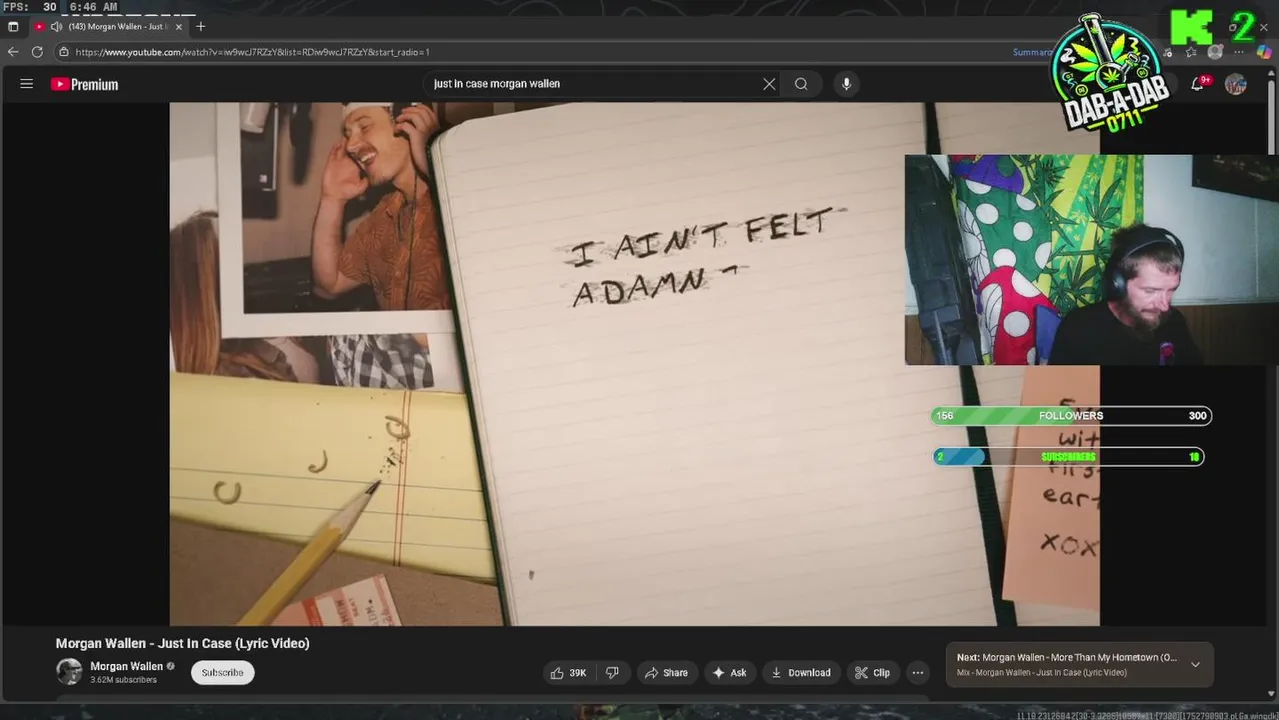This screenshot has width=1279, height=720.
Task: Click the 3.62M subscribers text
Action: point(123,680)
